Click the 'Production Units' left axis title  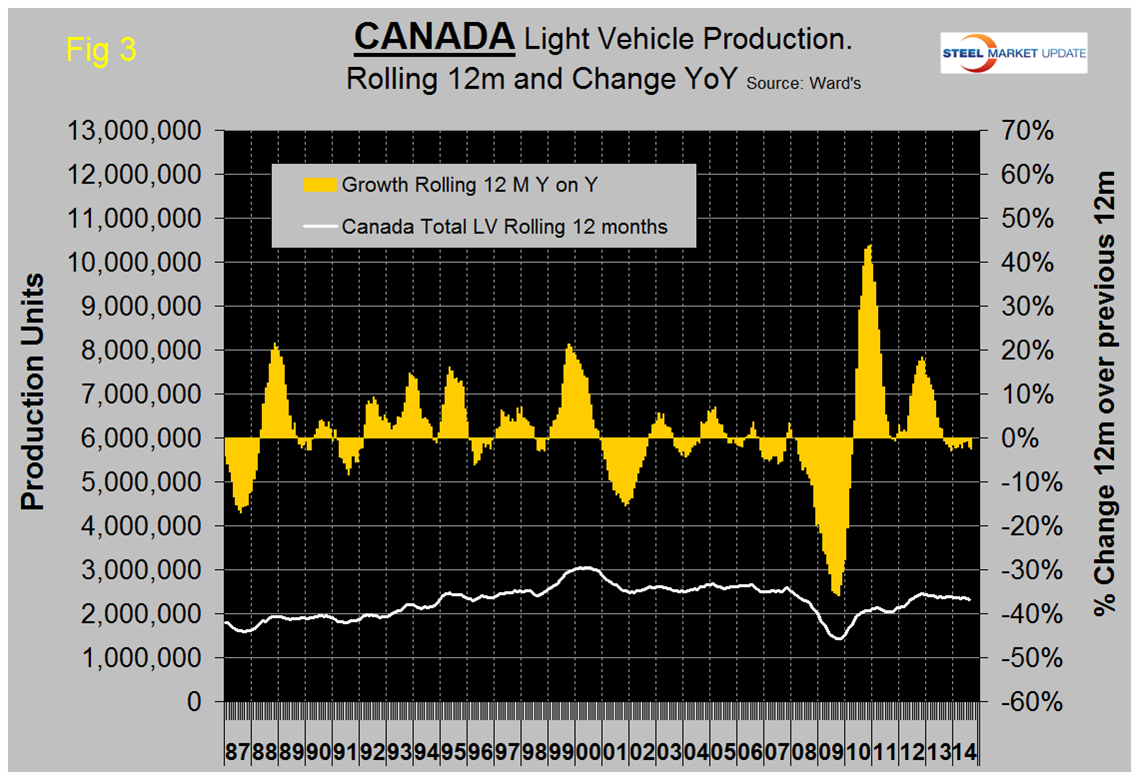(34, 390)
